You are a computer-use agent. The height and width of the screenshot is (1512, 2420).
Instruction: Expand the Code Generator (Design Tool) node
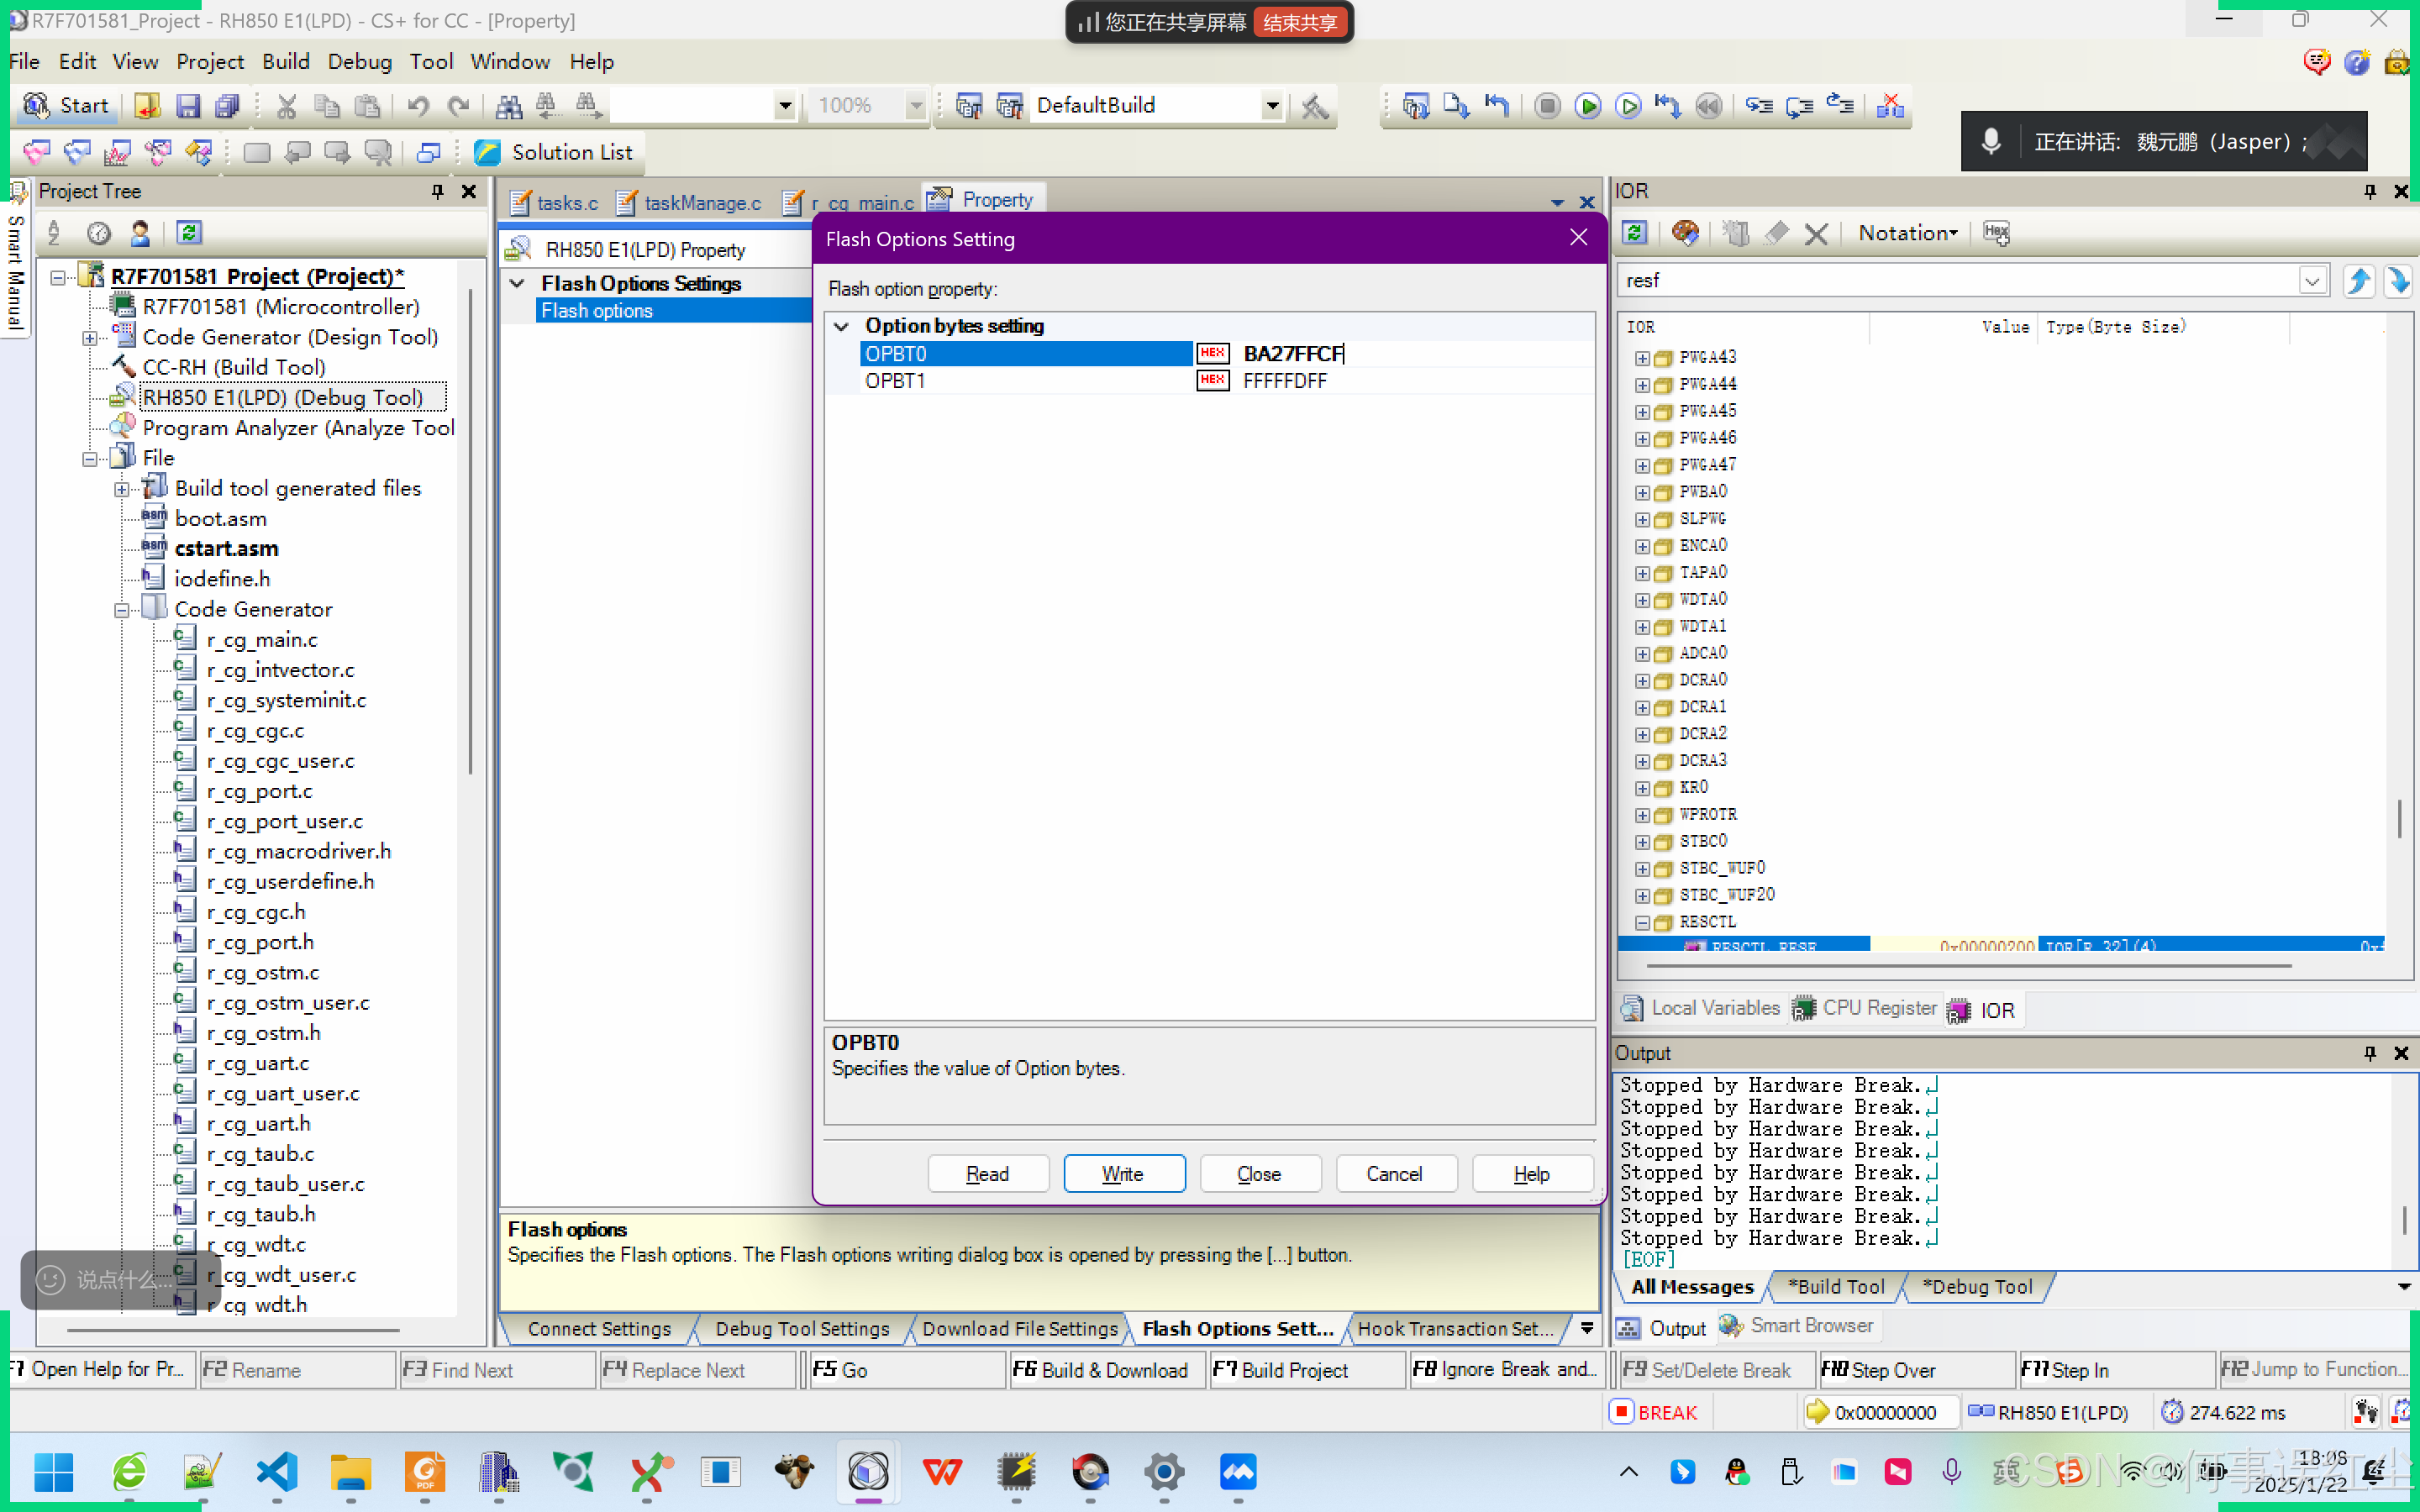coord(90,338)
